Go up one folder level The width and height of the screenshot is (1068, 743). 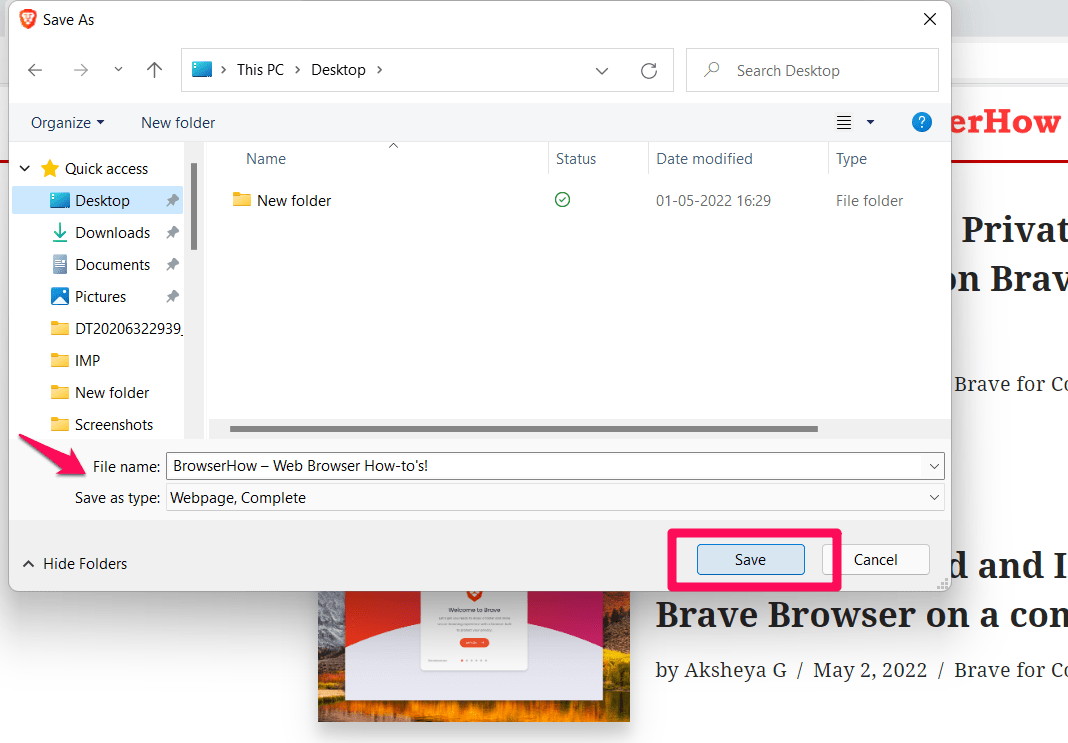155,70
